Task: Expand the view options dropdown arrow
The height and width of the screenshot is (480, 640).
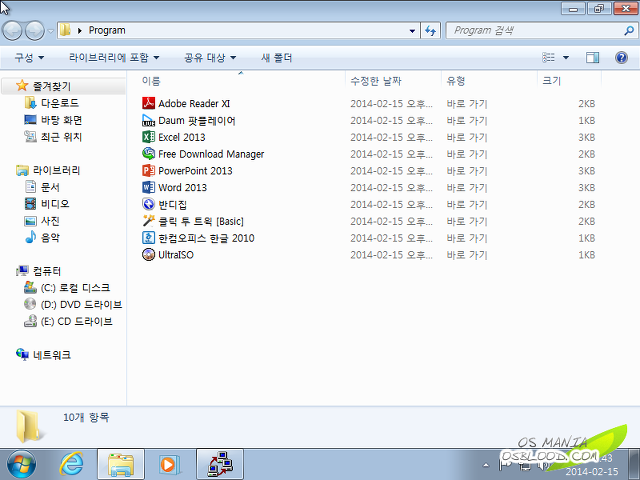Action: 566,58
